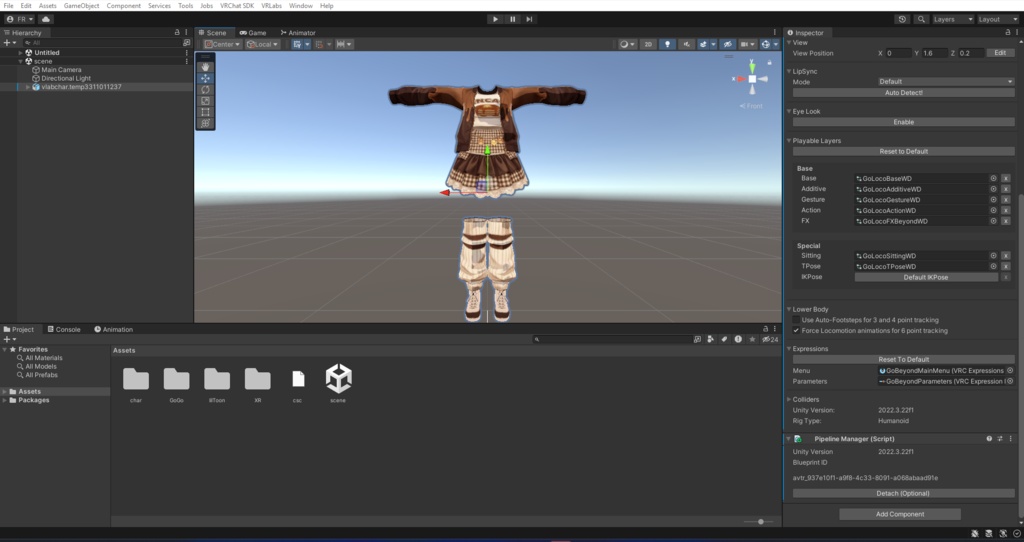Viewport: 1024px width, 542px height.
Task: Toggle scene visibility hidden-objects button
Action: click(727, 44)
